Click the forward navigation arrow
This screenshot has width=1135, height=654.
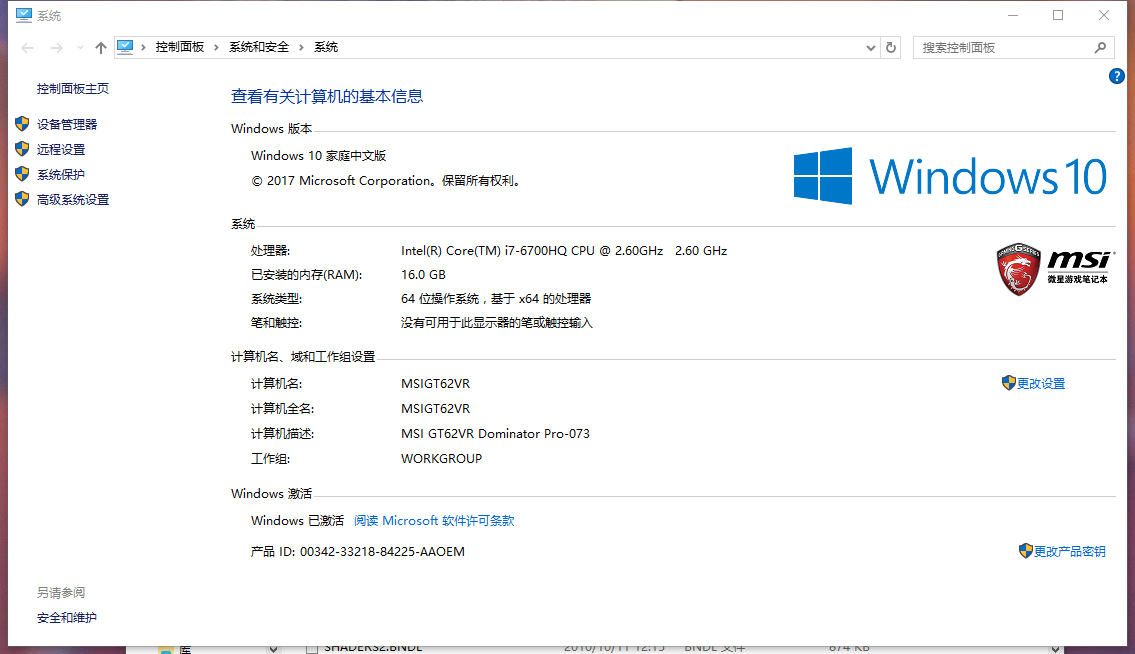(x=56, y=48)
